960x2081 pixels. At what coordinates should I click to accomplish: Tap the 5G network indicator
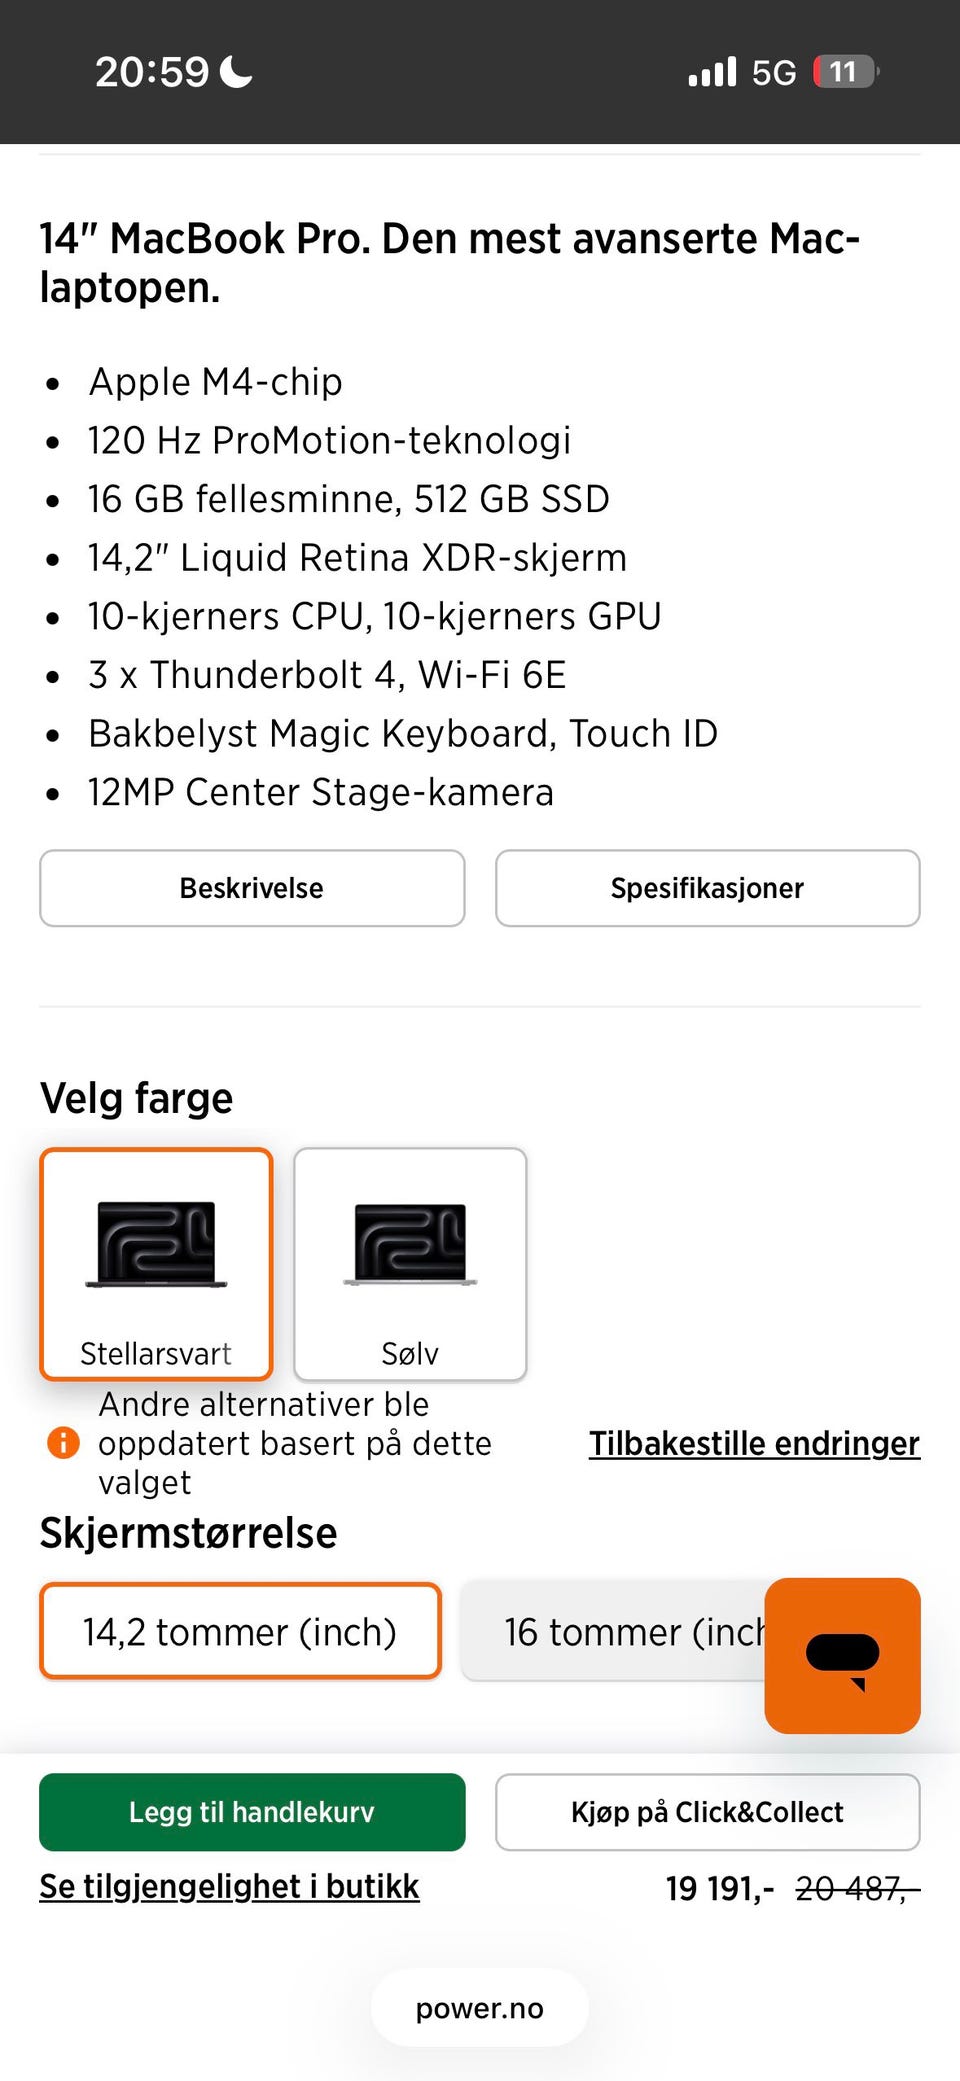coord(774,73)
